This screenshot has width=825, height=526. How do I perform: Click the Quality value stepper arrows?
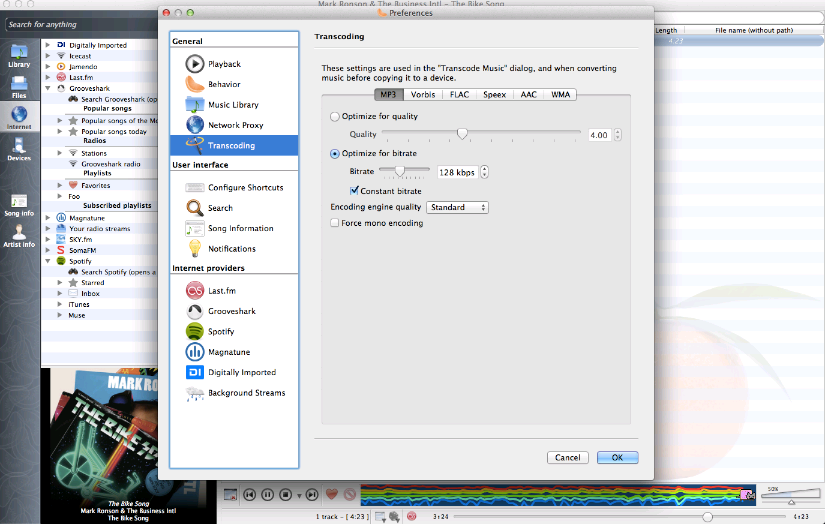point(618,135)
